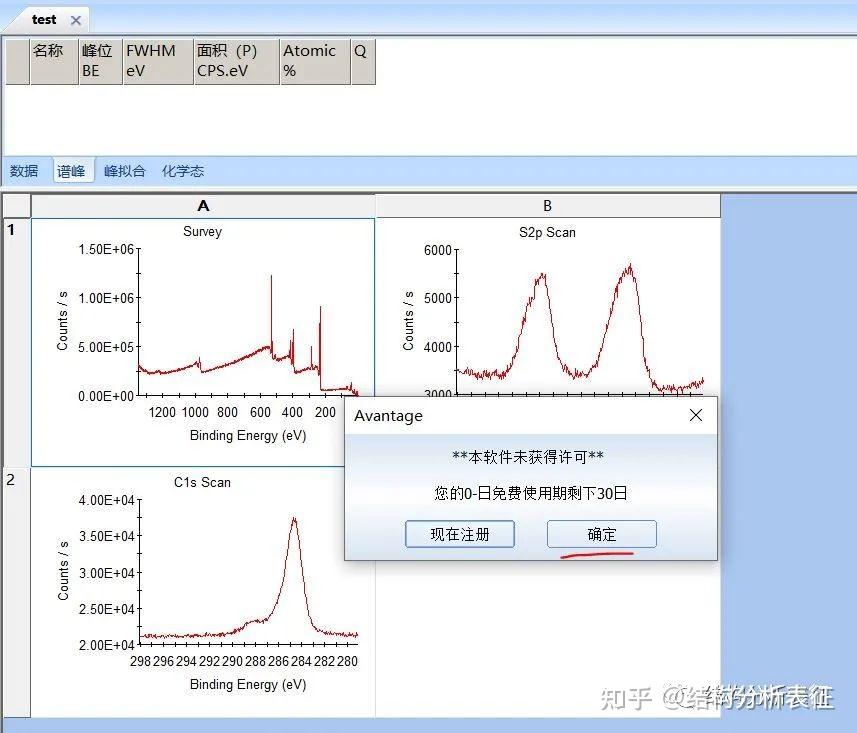Click grid column header A
The image size is (857, 733).
coord(203,205)
